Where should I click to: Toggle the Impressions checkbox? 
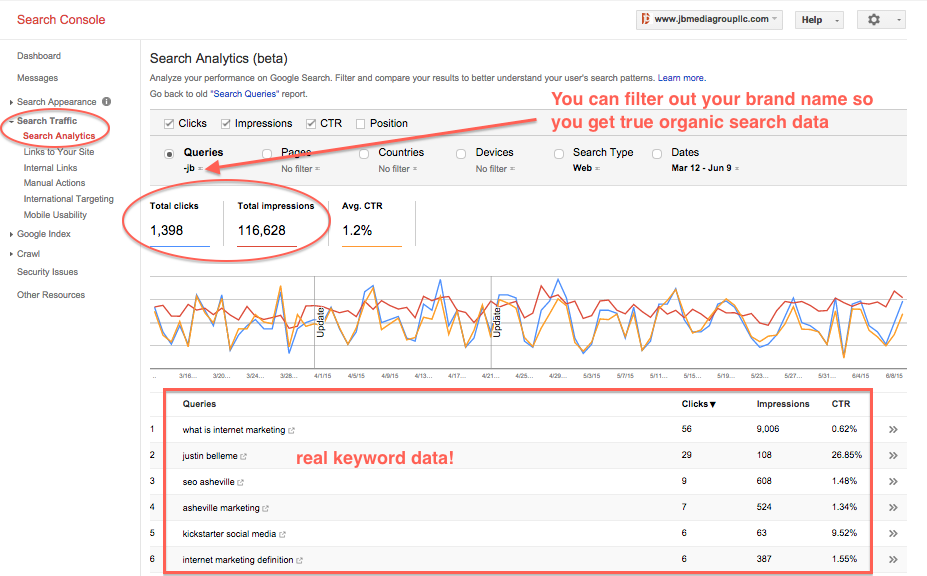tap(225, 124)
